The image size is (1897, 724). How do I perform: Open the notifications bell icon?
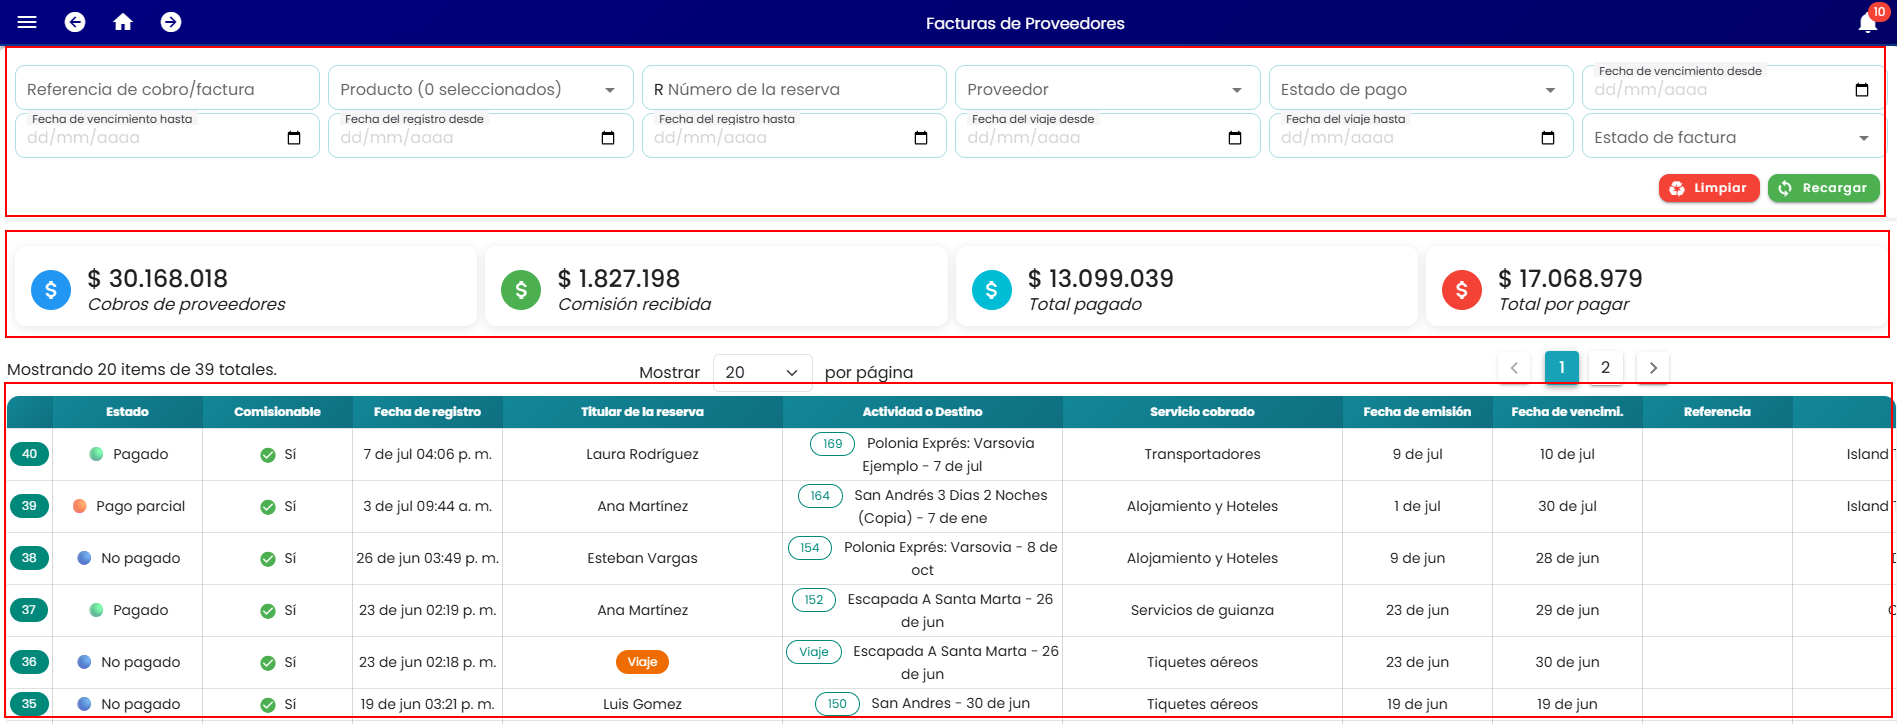[x=1867, y=23]
